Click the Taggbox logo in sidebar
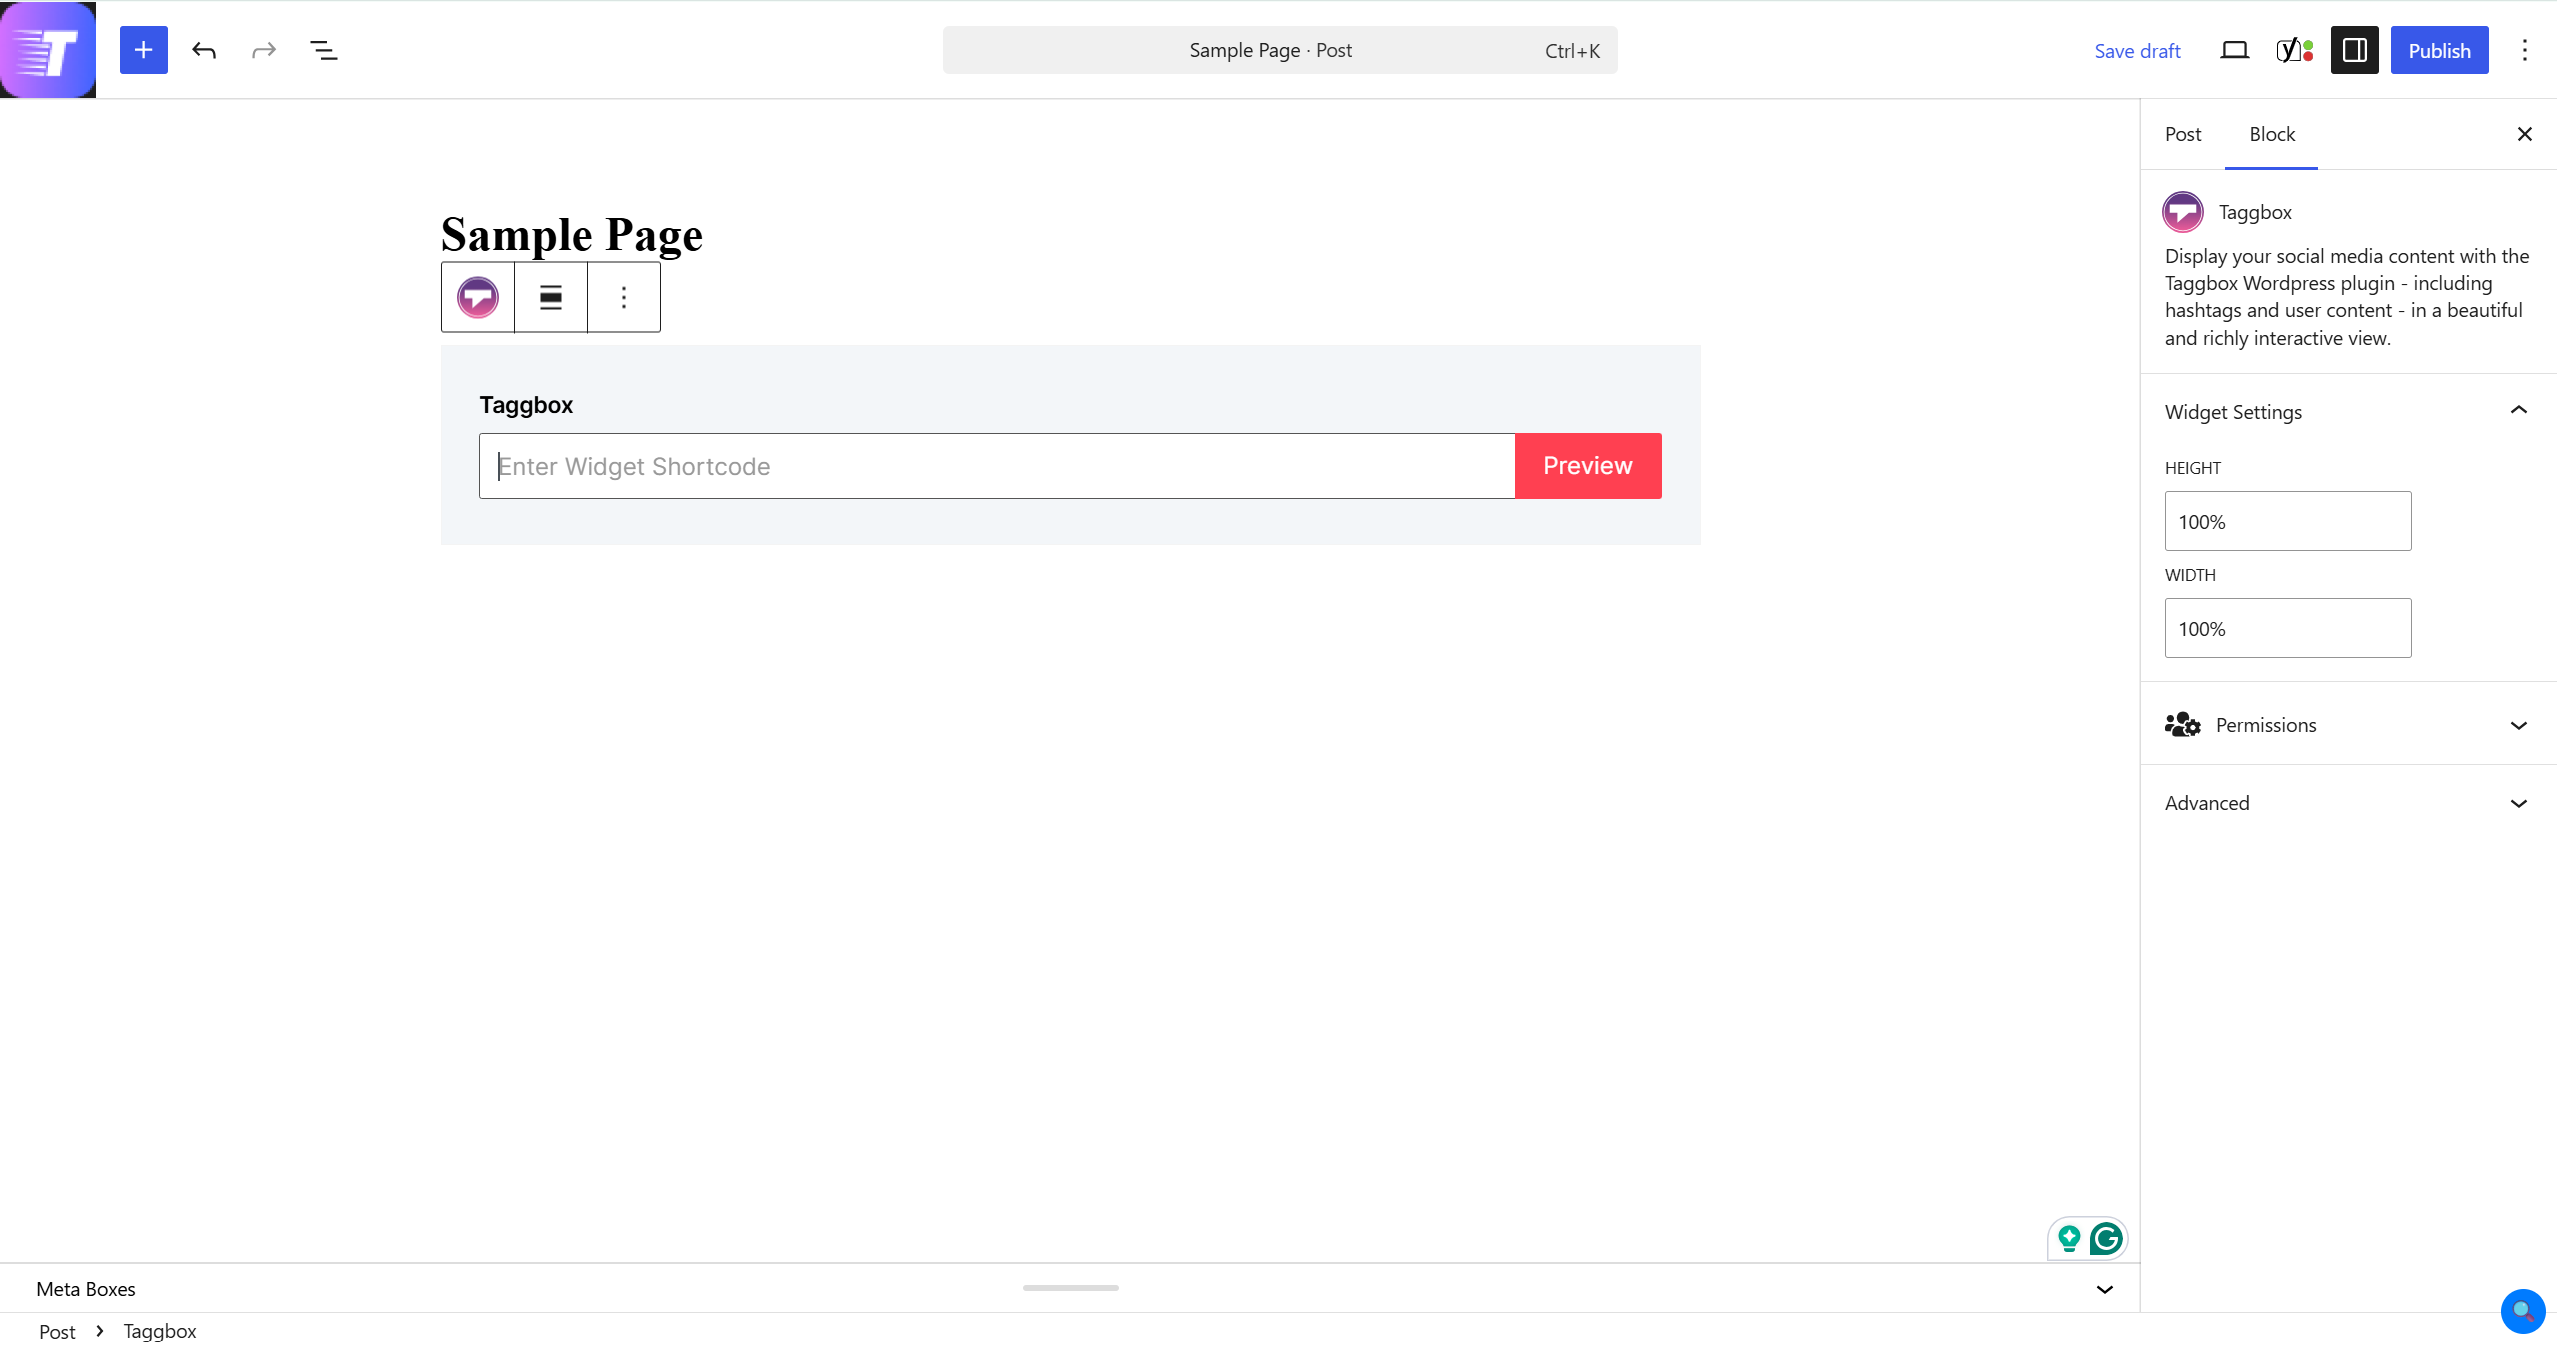 2183,212
